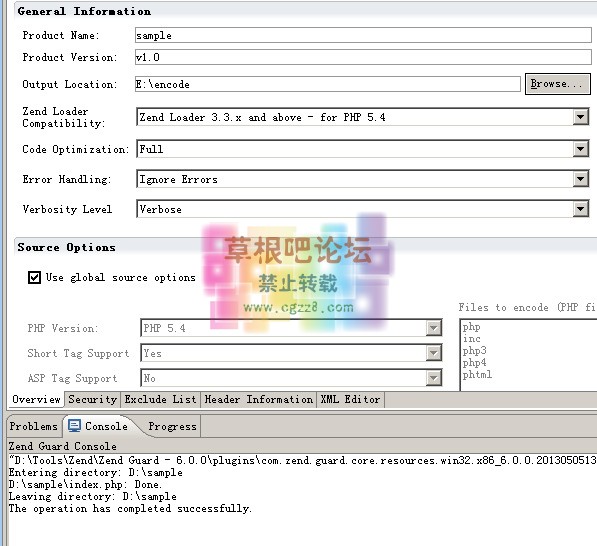Open the Code Optimization dropdown
597x546 pixels.
point(580,149)
